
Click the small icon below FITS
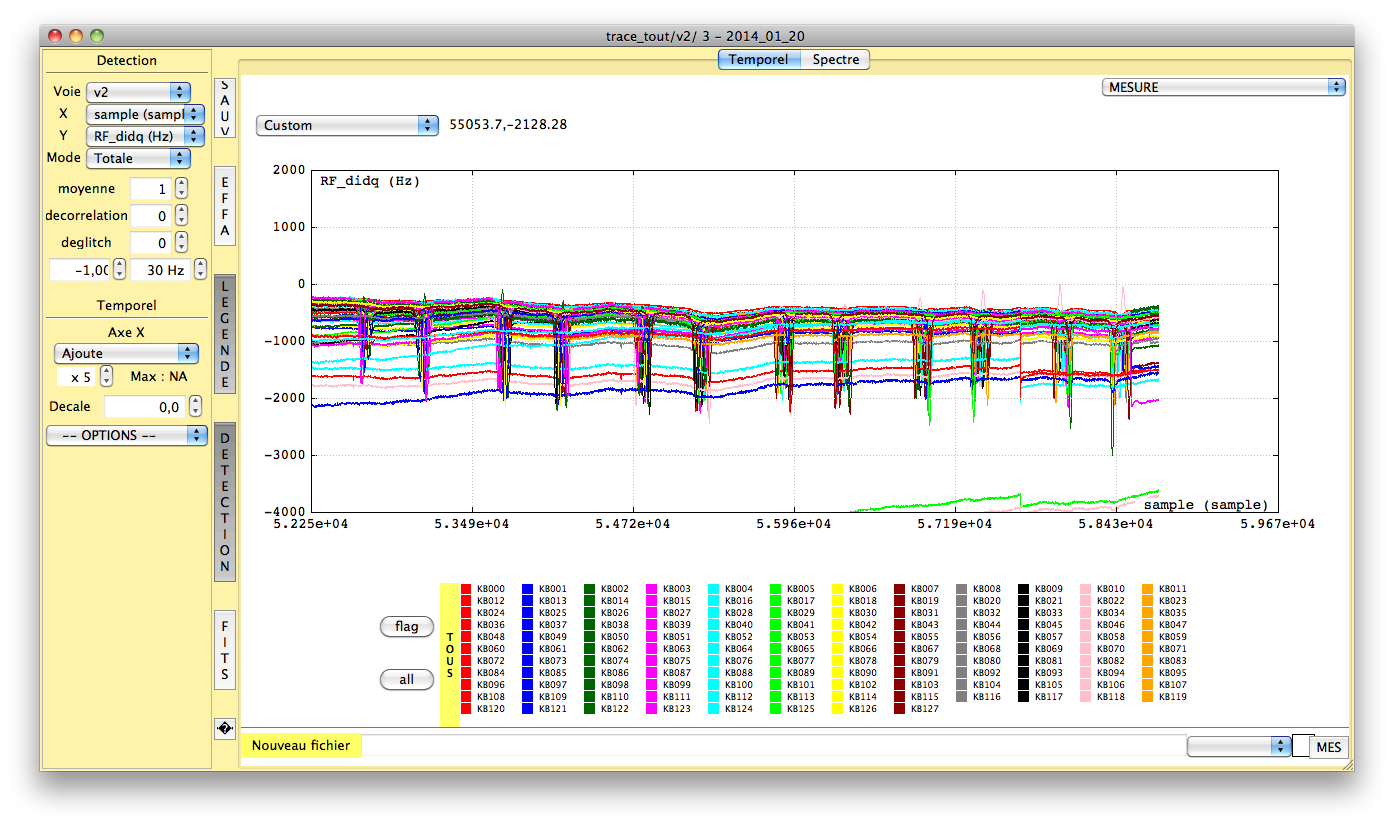pos(225,729)
